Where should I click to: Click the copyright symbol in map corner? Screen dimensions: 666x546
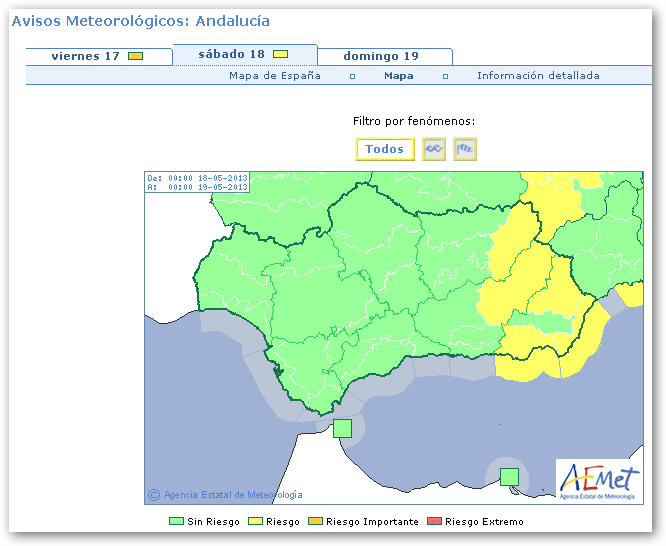point(154,494)
